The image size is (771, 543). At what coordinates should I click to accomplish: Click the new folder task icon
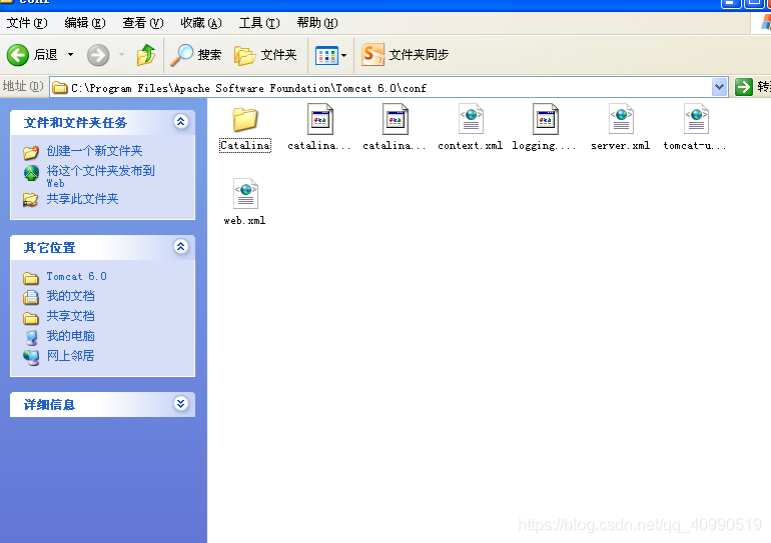point(30,152)
